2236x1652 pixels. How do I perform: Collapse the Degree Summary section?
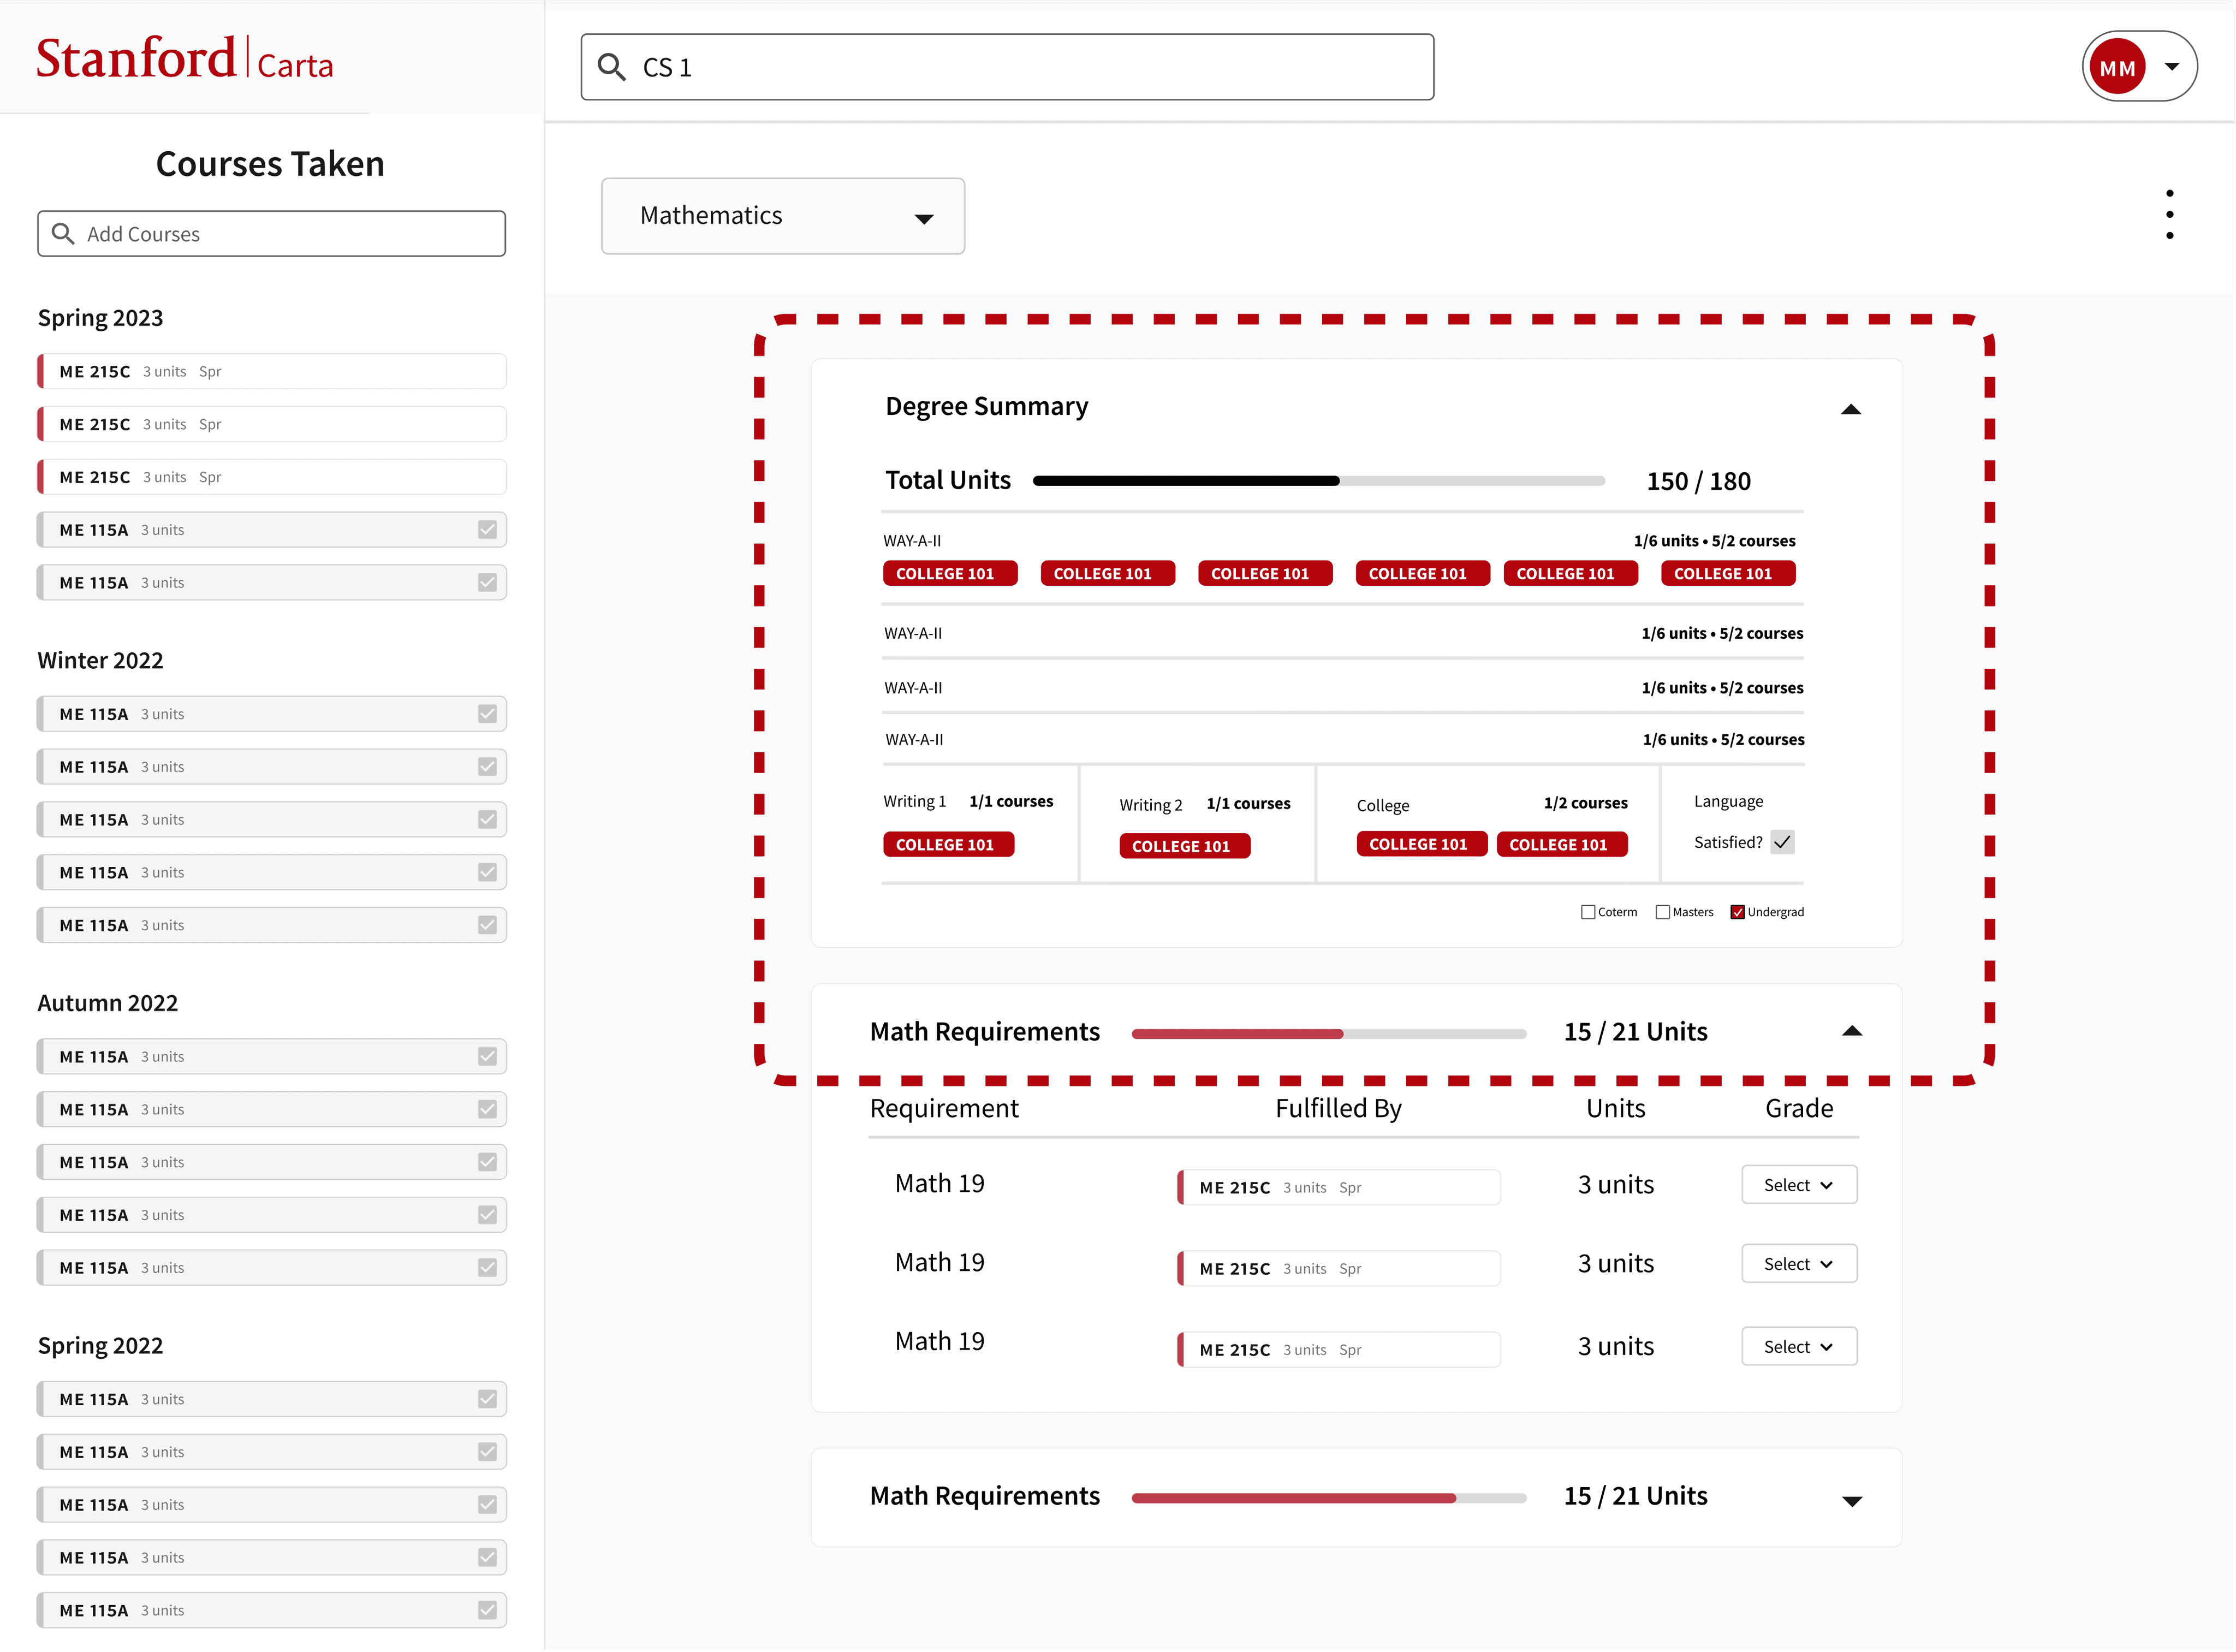[x=1851, y=409]
